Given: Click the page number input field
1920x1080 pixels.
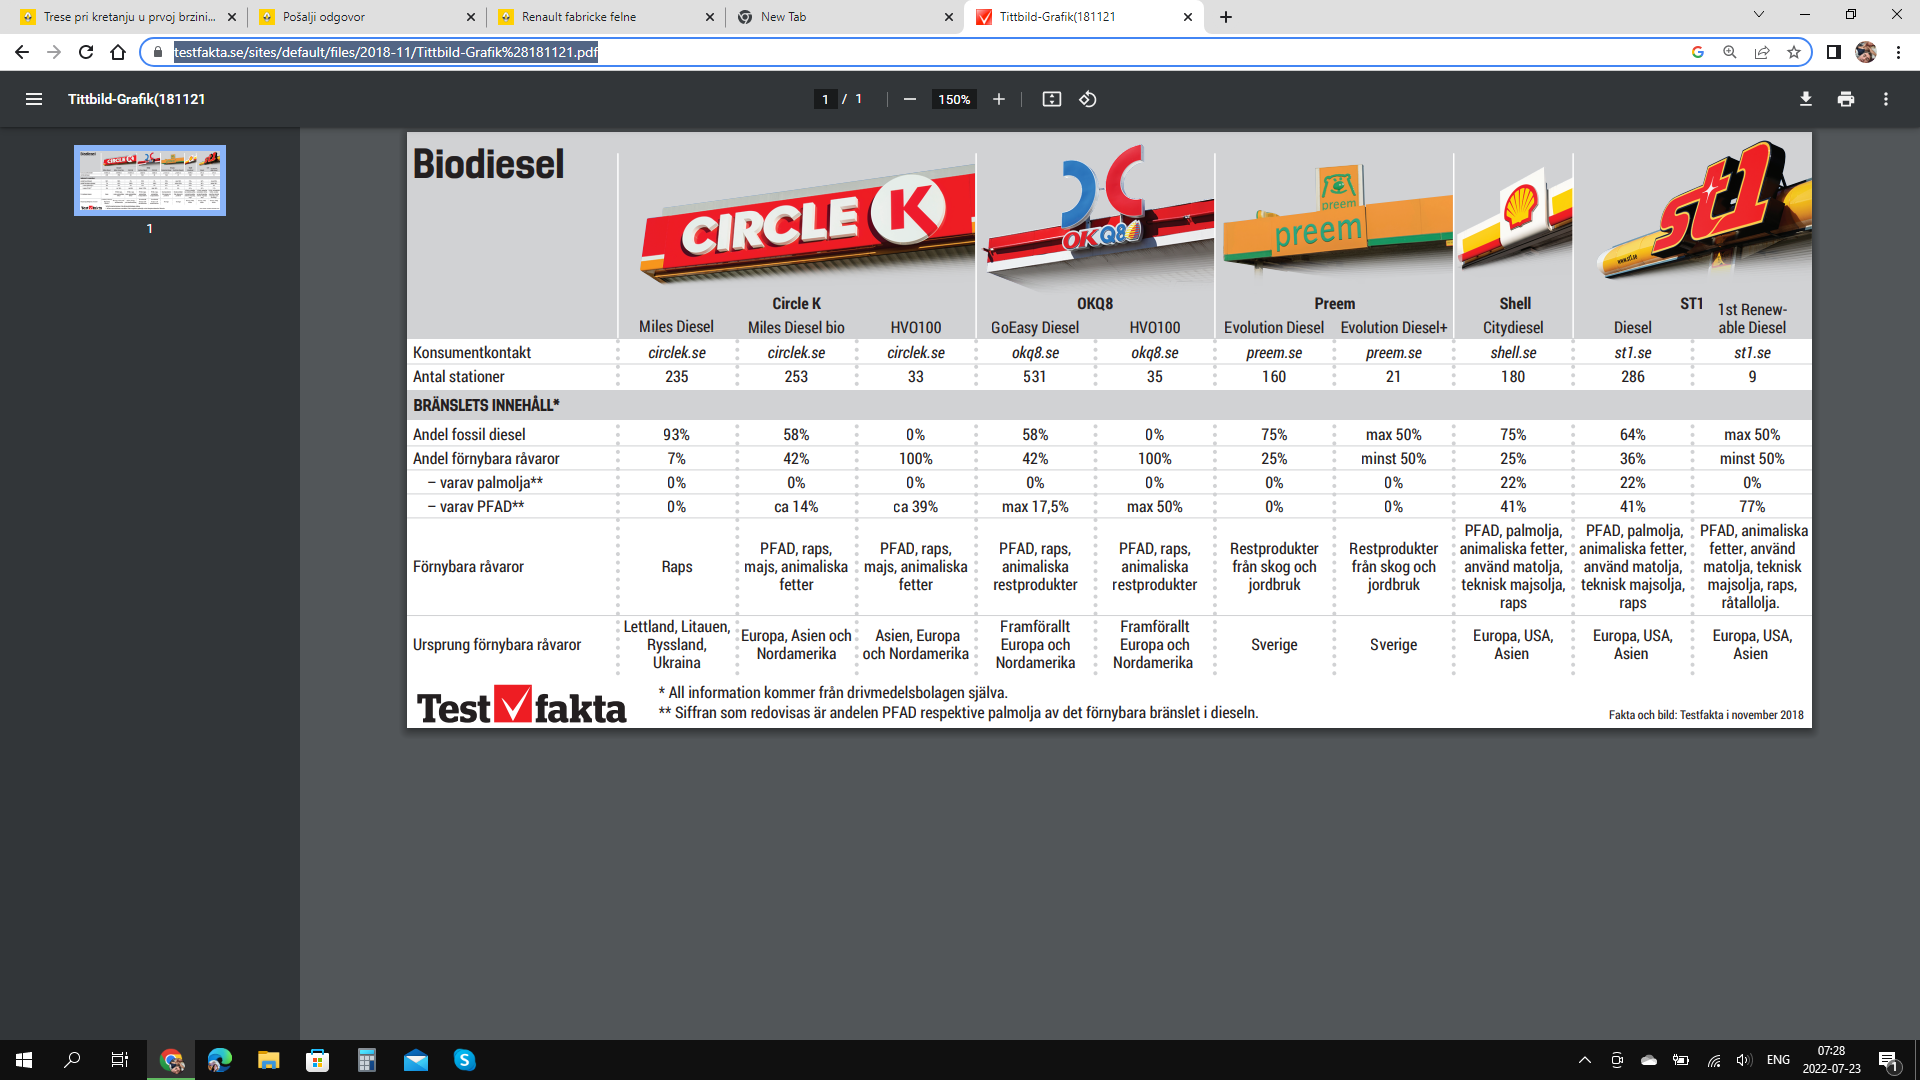Looking at the screenshot, I should [x=825, y=99].
